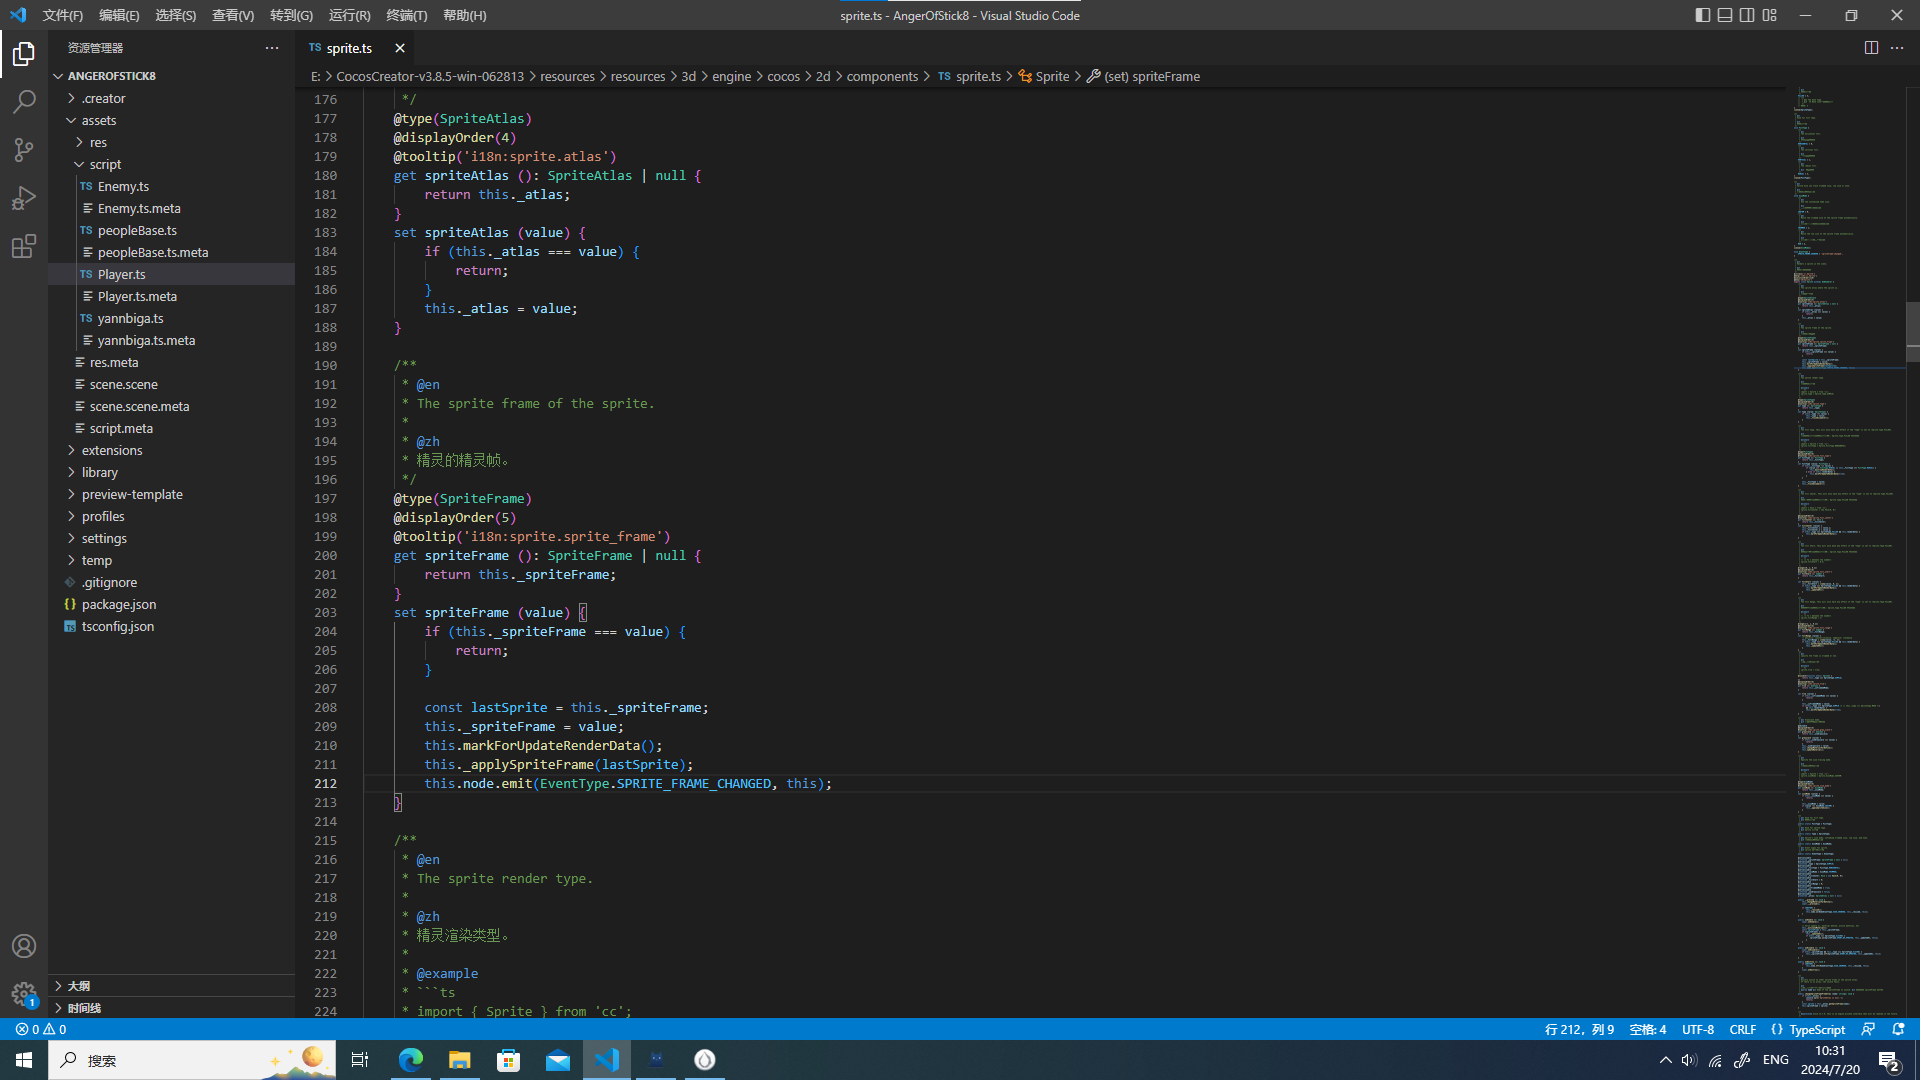Collapse the script folder
1920x1080 pixels.
pyautogui.click(x=104, y=164)
